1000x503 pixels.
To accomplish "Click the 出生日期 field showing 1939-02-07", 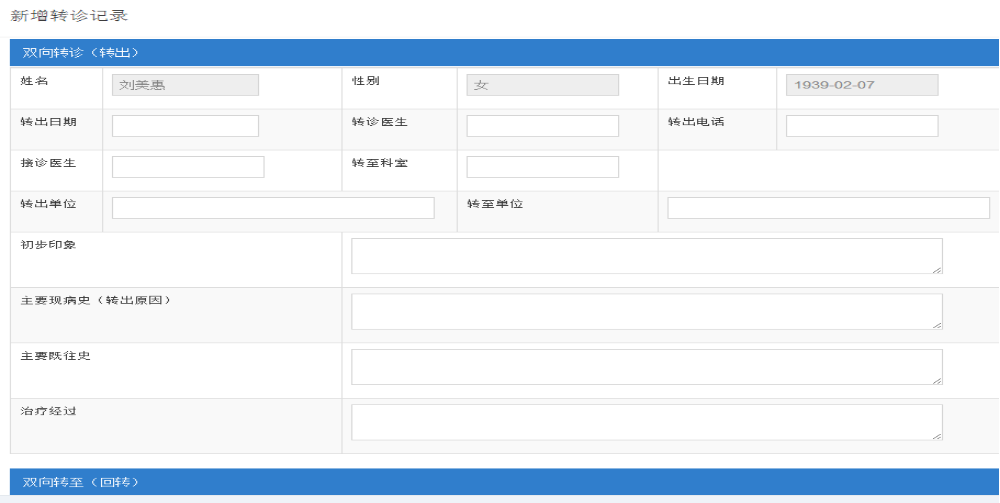I will pos(862,85).
